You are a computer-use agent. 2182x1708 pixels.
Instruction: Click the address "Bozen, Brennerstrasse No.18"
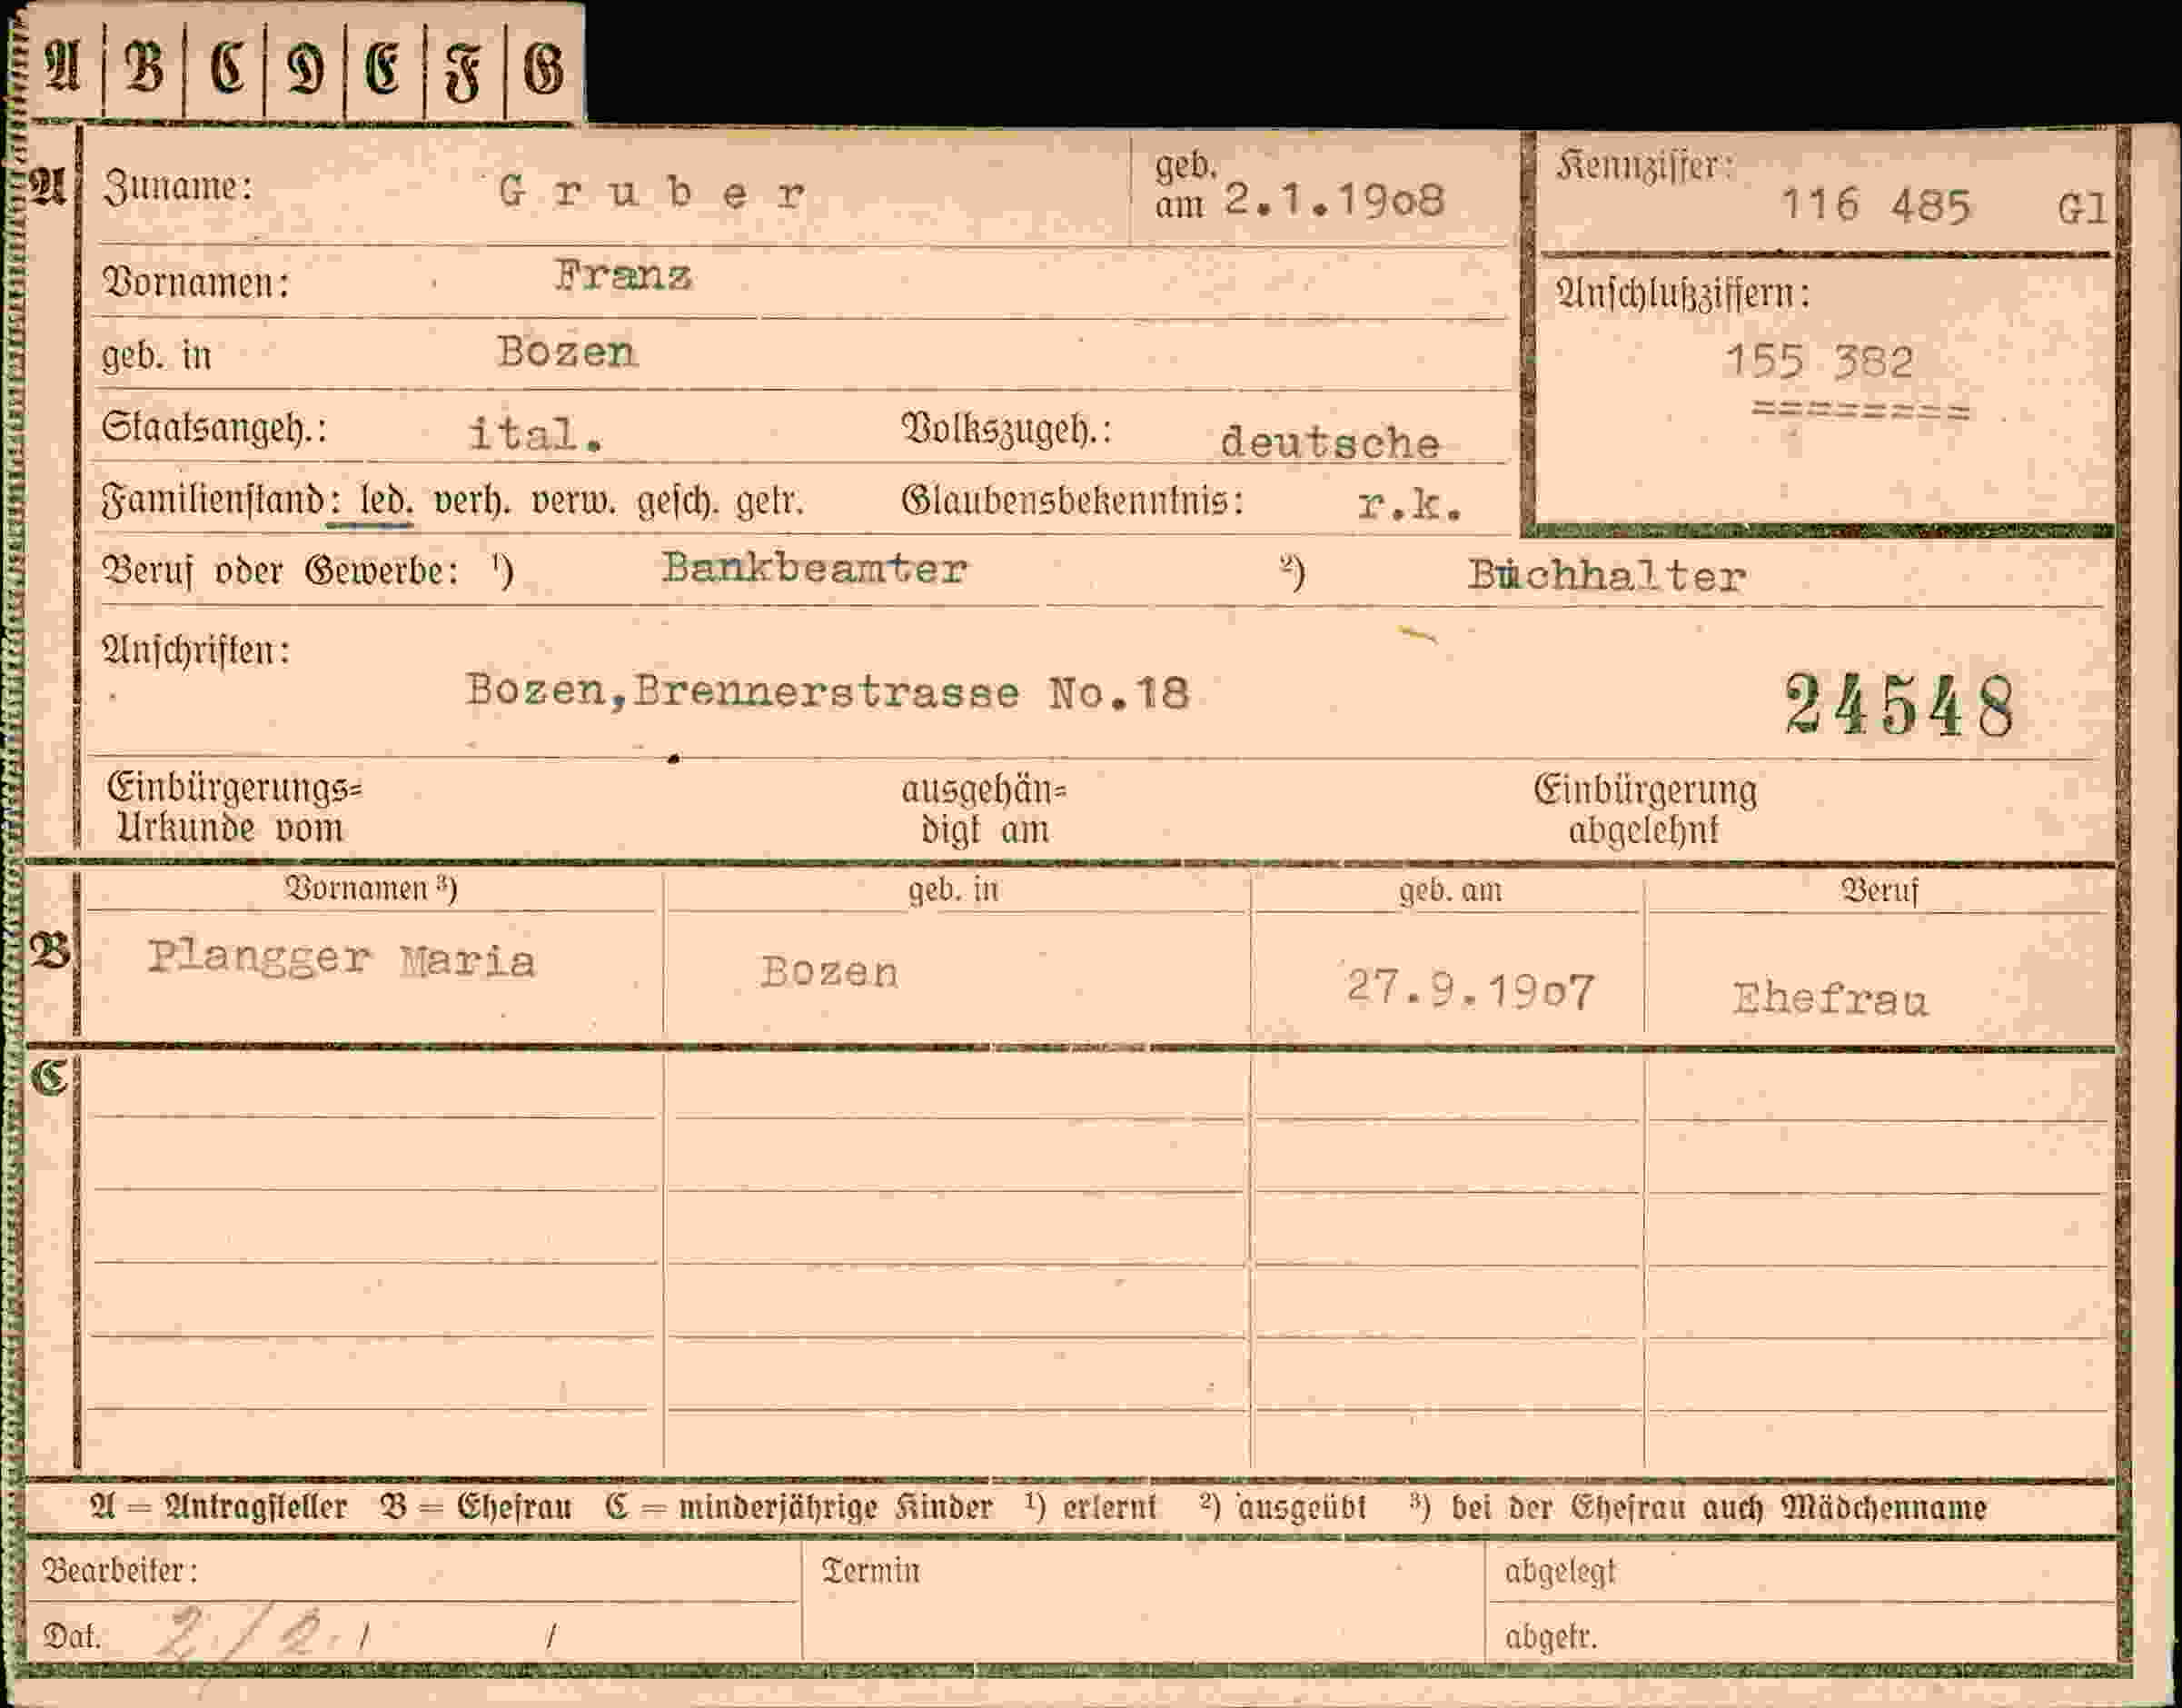[828, 692]
